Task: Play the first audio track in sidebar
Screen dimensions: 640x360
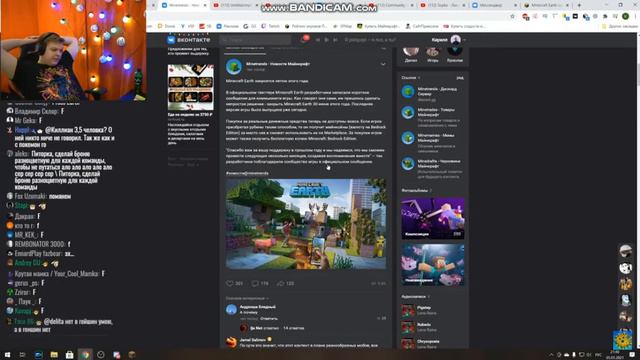Action: tap(407, 311)
